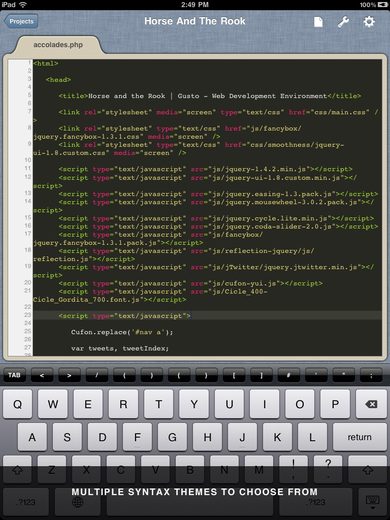Tap the P key

point(335,404)
